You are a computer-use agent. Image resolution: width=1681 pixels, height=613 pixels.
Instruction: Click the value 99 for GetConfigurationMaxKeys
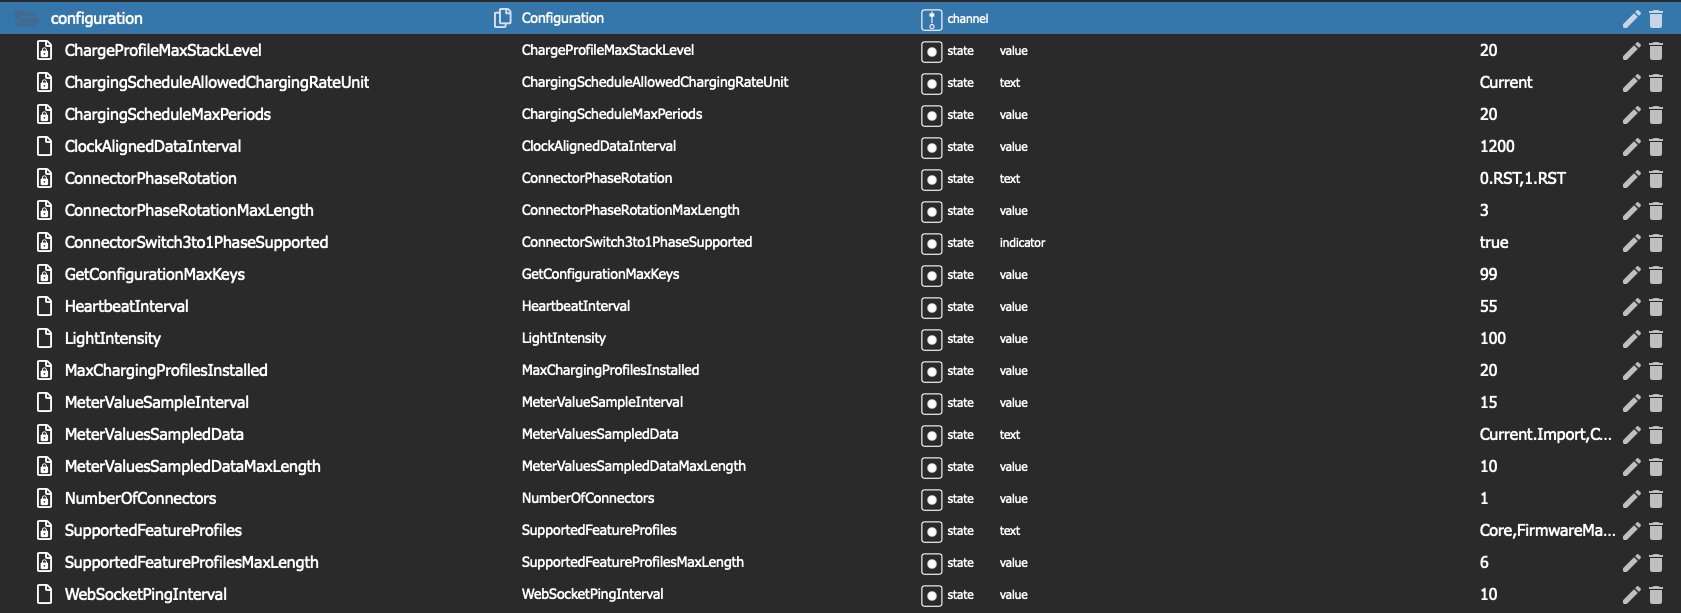pyautogui.click(x=1488, y=274)
